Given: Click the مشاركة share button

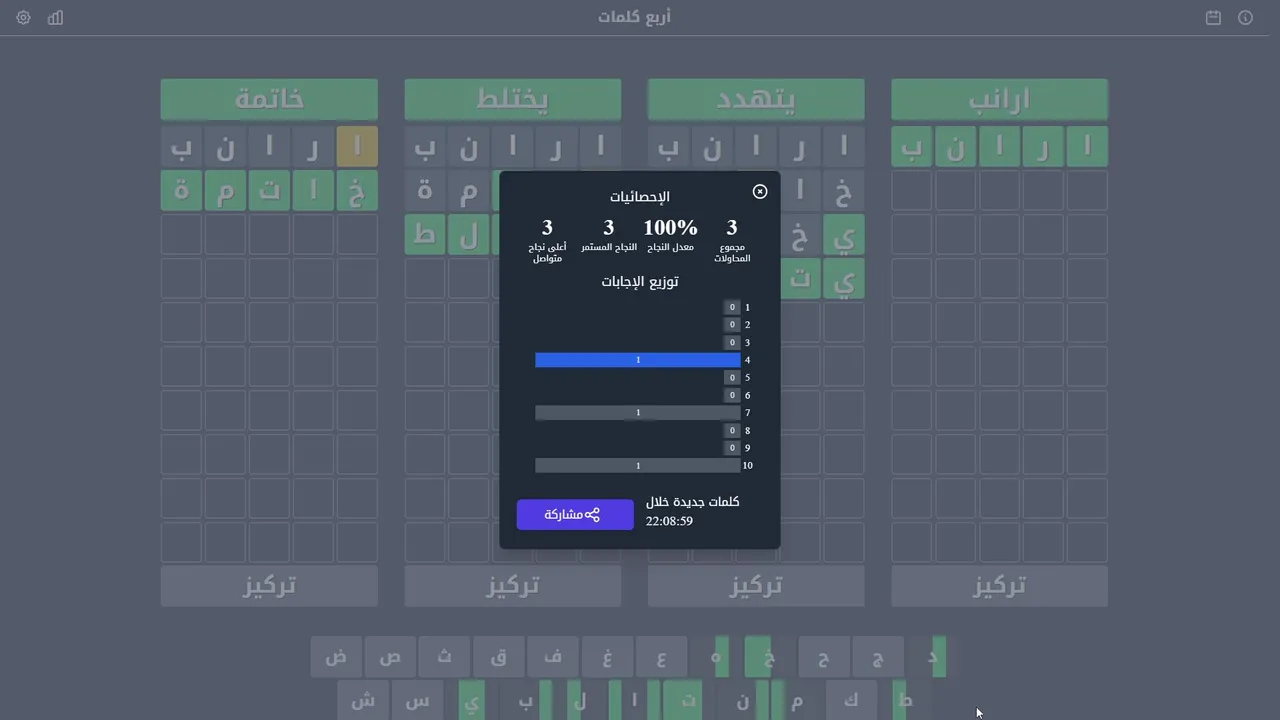Looking at the screenshot, I should point(575,515).
